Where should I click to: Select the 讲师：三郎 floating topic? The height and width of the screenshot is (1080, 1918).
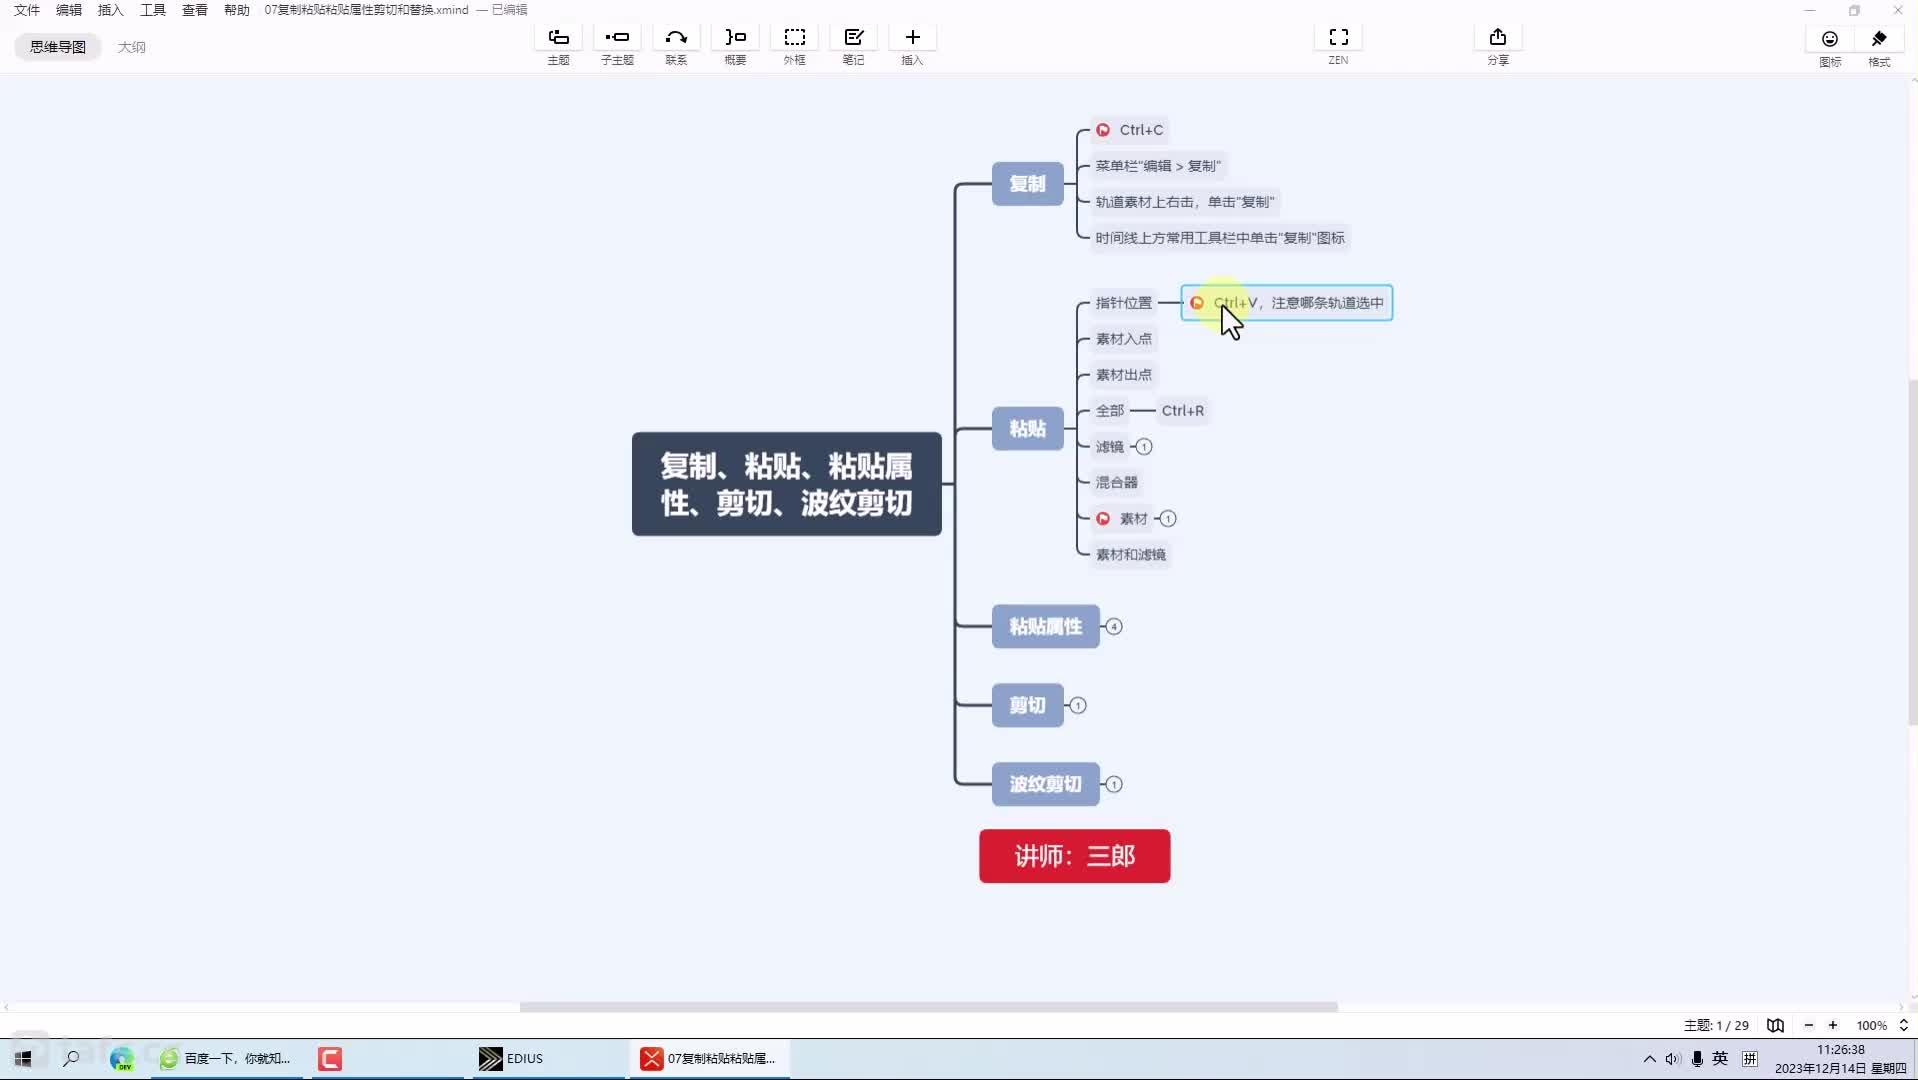click(x=1074, y=856)
